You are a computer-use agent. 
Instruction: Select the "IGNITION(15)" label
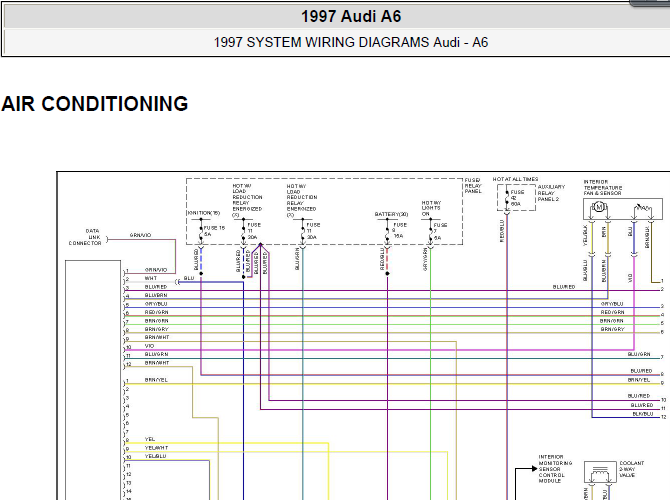[x=203, y=213]
